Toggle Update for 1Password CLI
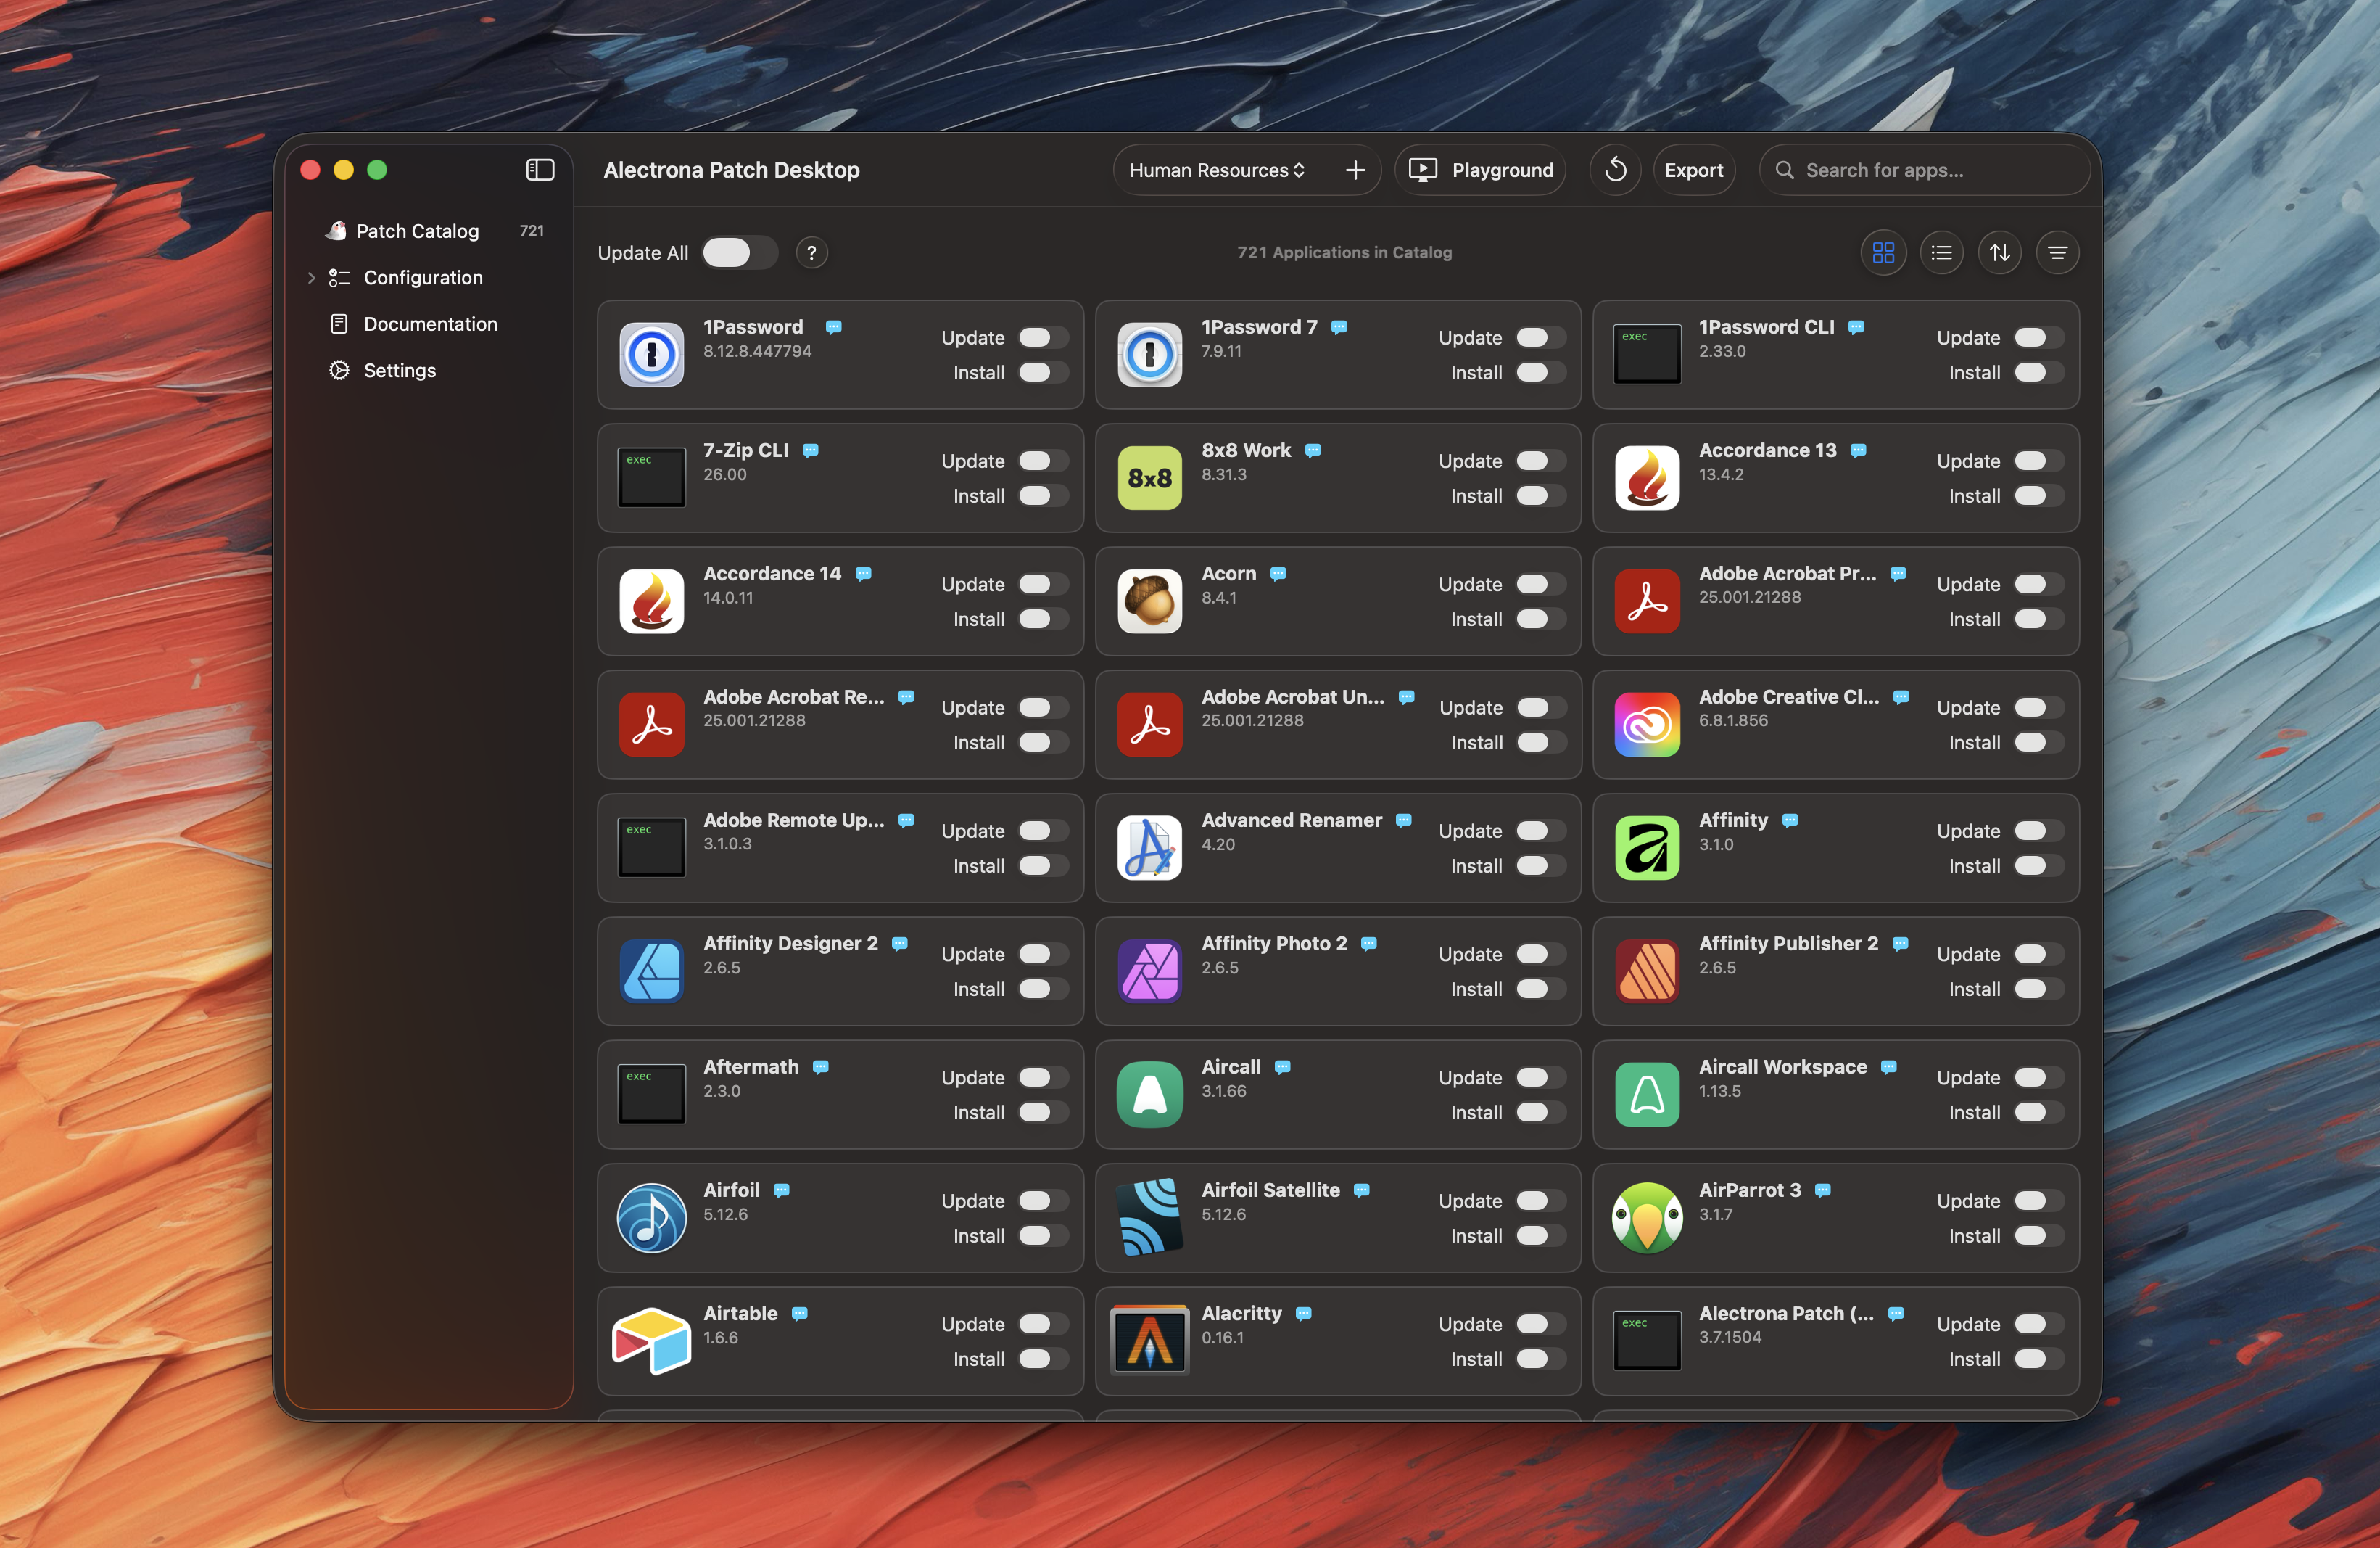This screenshot has height=1548, width=2380. pos(2039,337)
